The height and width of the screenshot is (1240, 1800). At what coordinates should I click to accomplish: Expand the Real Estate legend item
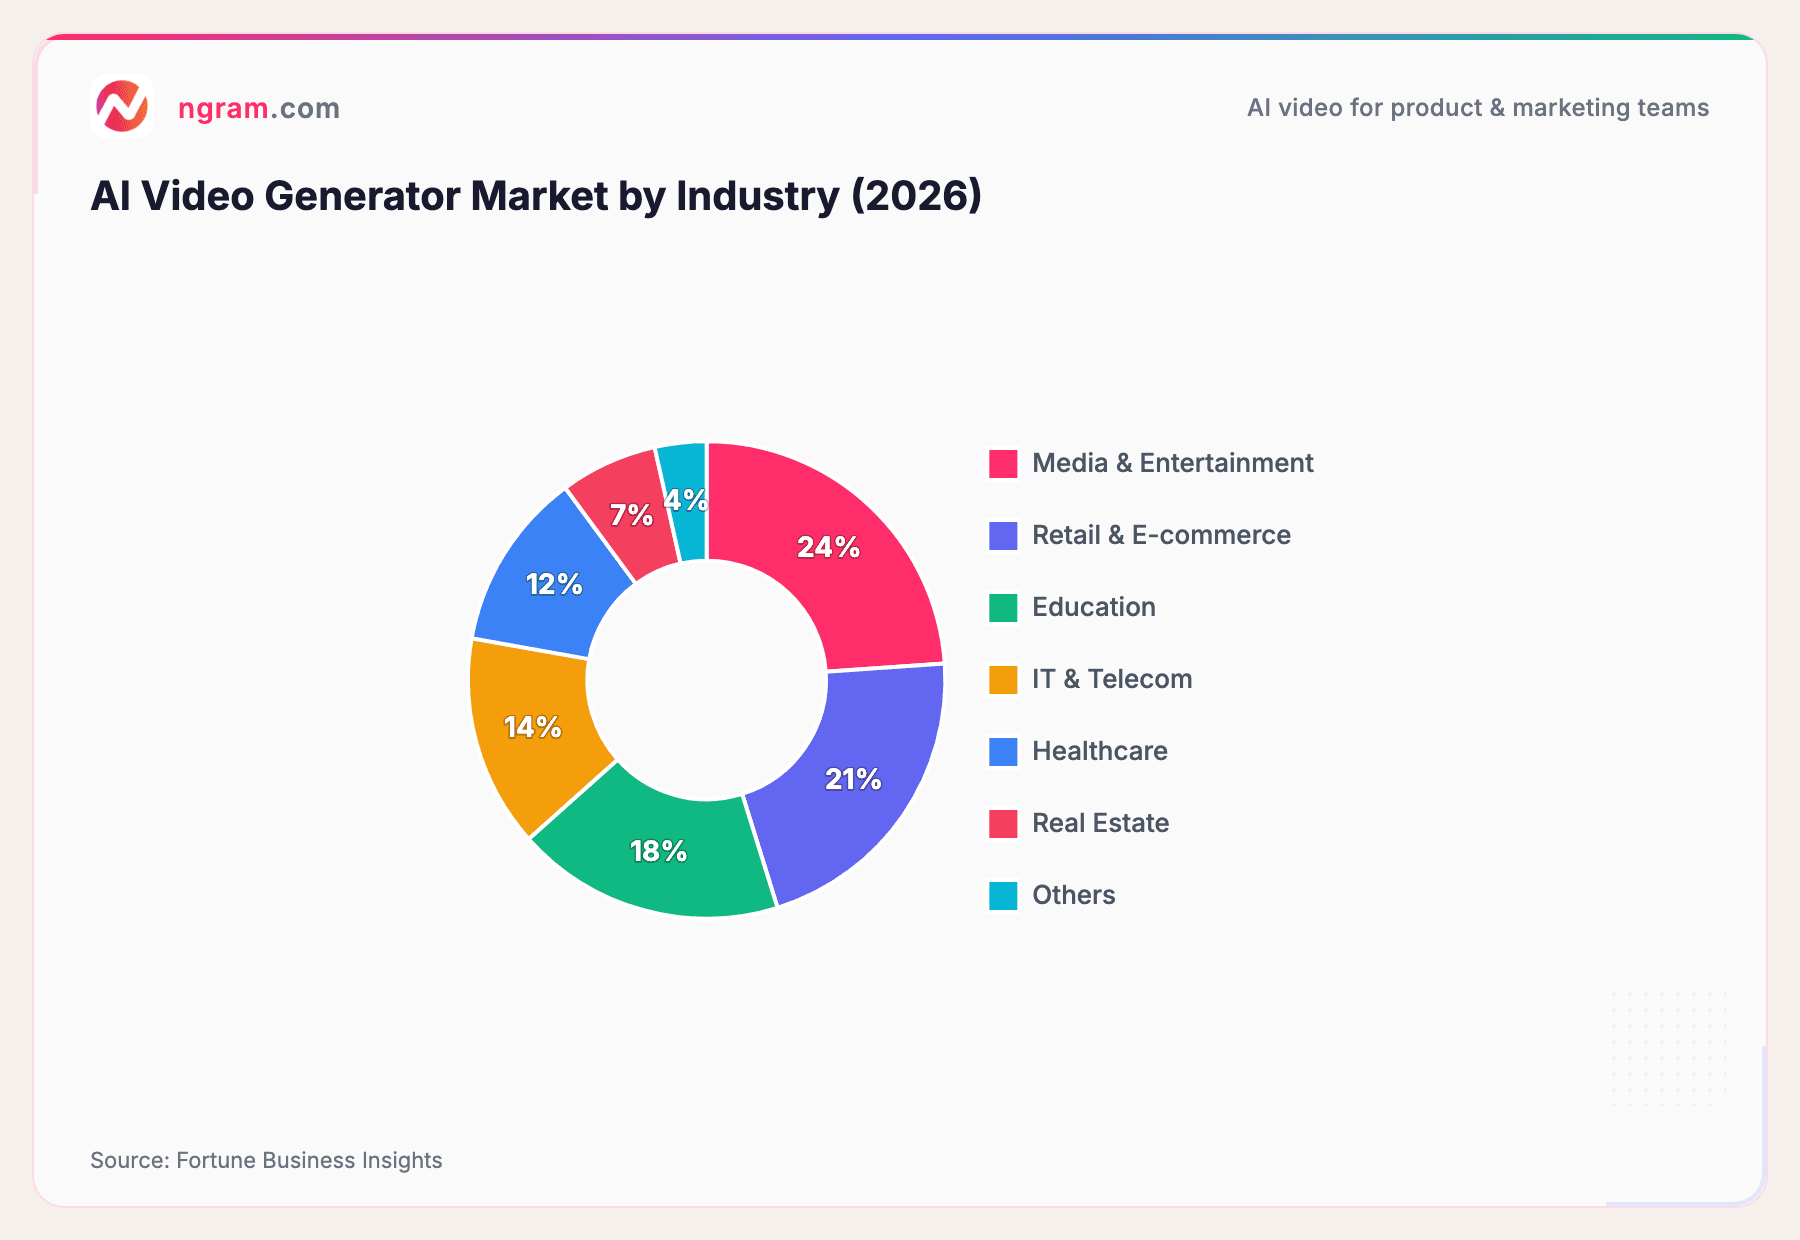(x=1100, y=822)
